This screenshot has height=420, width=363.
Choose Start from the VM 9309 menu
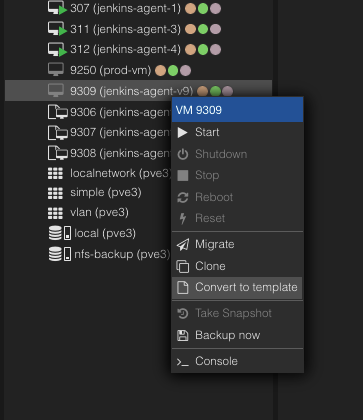tap(237, 132)
